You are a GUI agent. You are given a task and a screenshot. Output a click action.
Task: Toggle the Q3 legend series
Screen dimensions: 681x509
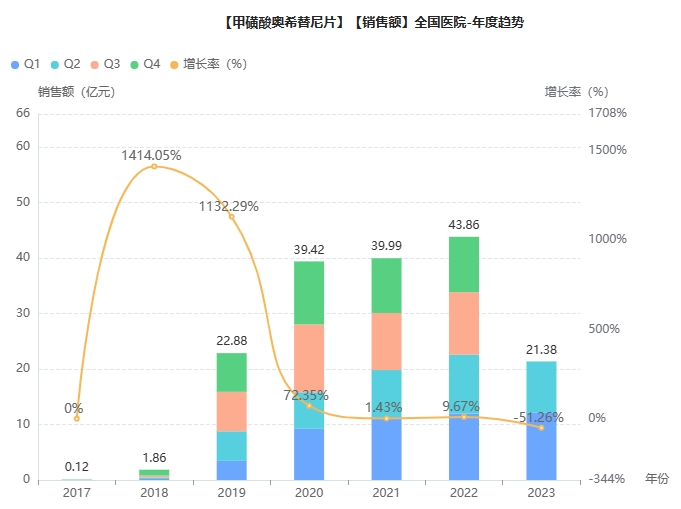click(106, 64)
